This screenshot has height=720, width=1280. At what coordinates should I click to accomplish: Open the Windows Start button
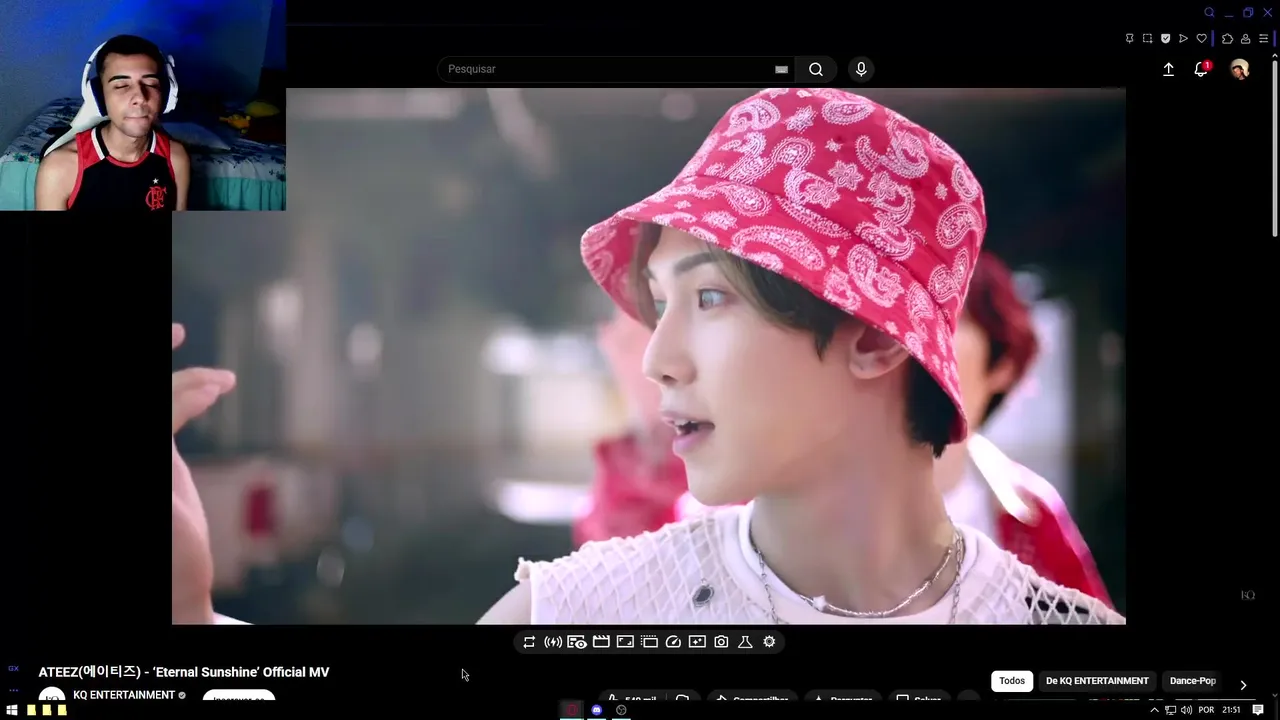(12, 710)
